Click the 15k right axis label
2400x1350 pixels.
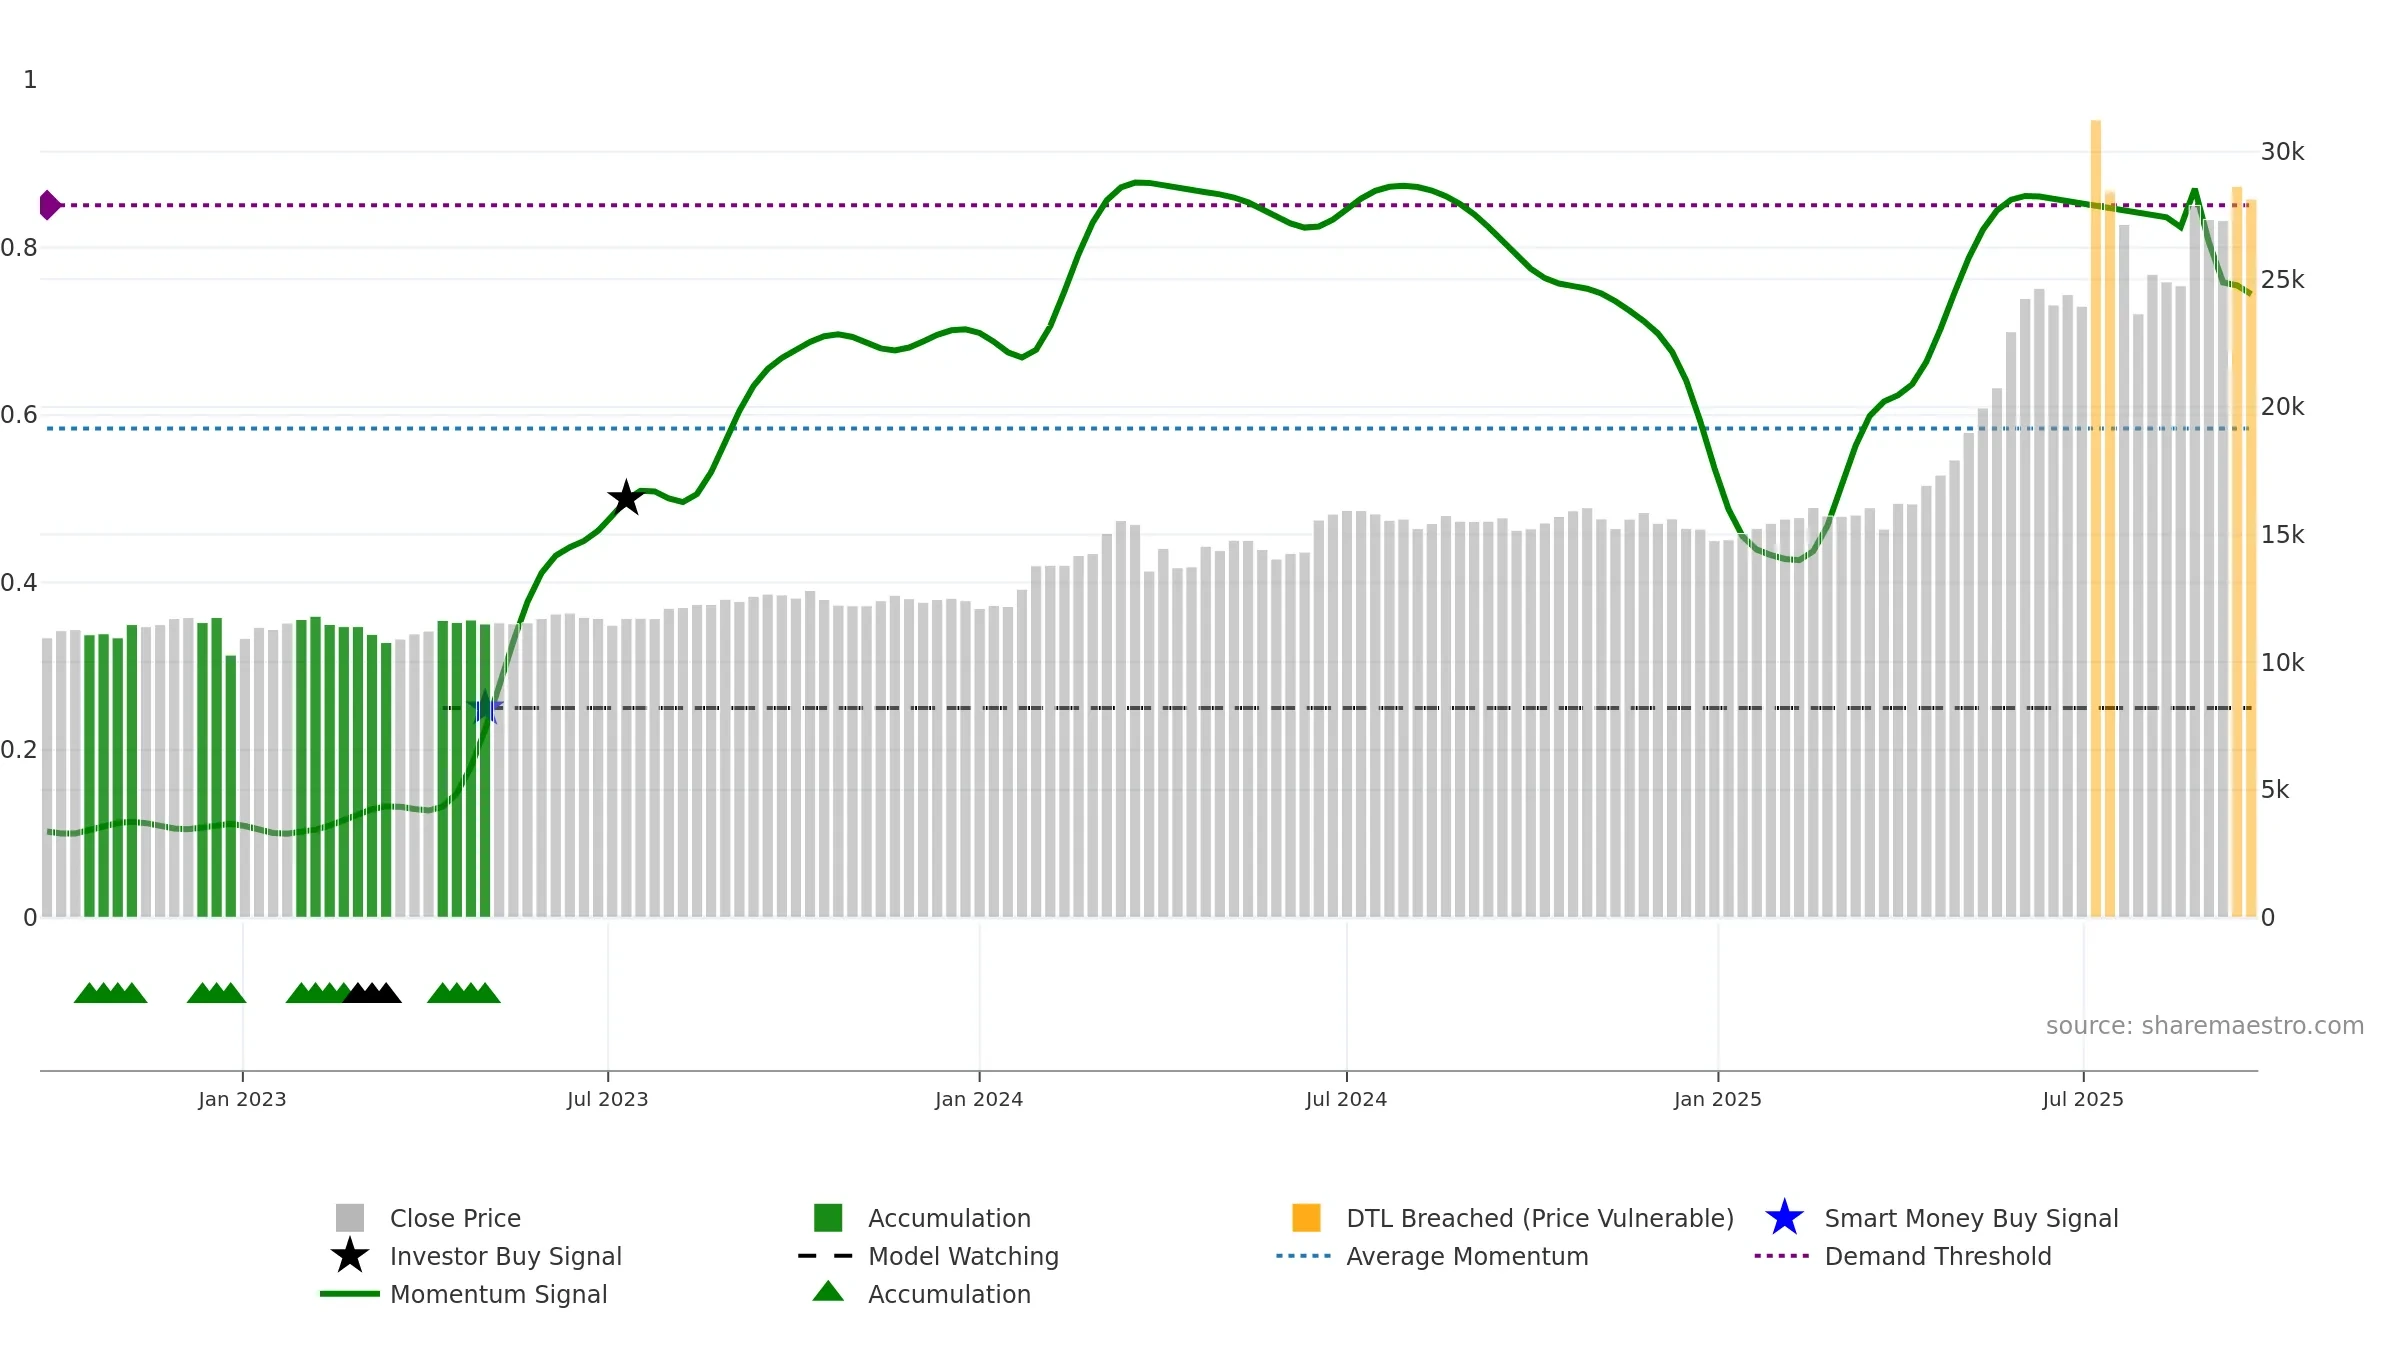click(x=2282, y=535)
